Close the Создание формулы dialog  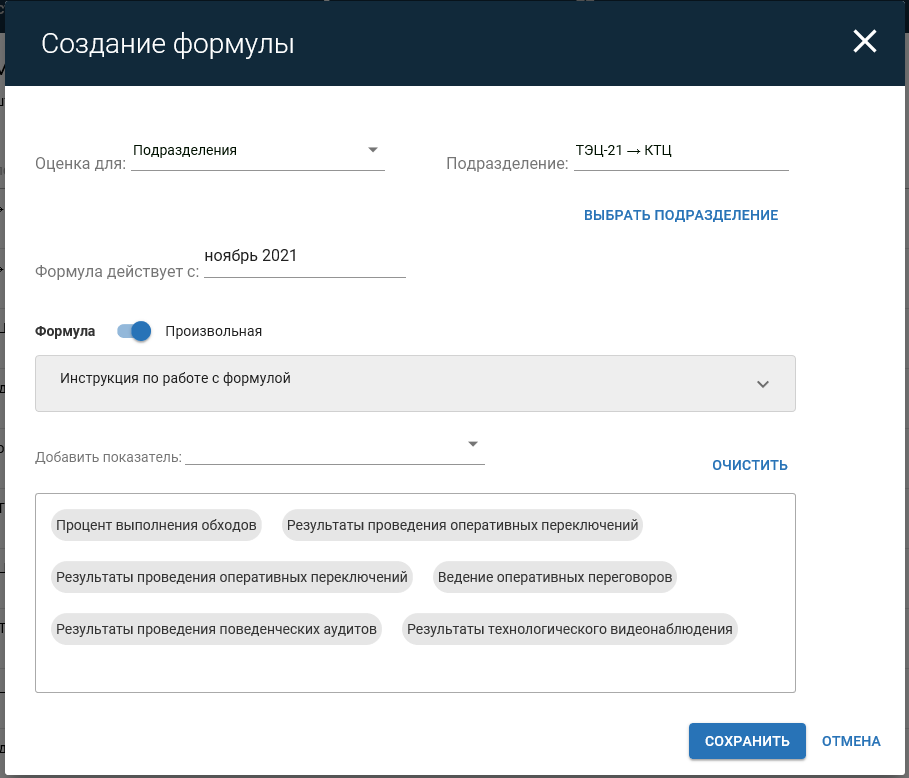(x=864, y=41)
